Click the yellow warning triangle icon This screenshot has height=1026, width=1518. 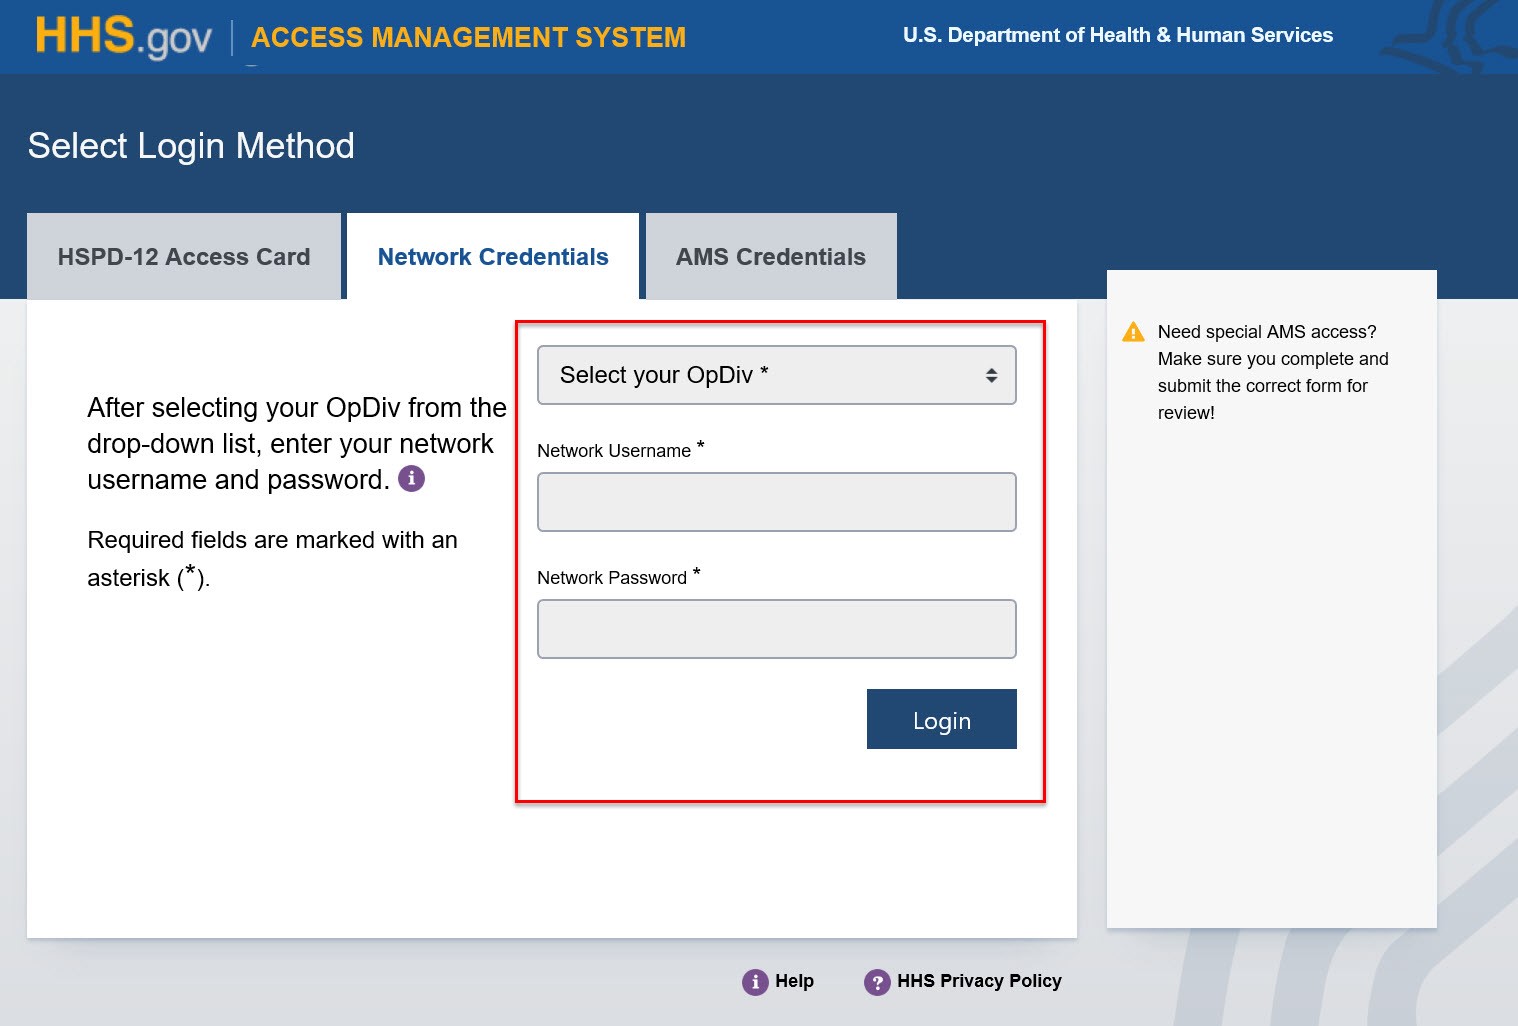(x=1133, y=331)
